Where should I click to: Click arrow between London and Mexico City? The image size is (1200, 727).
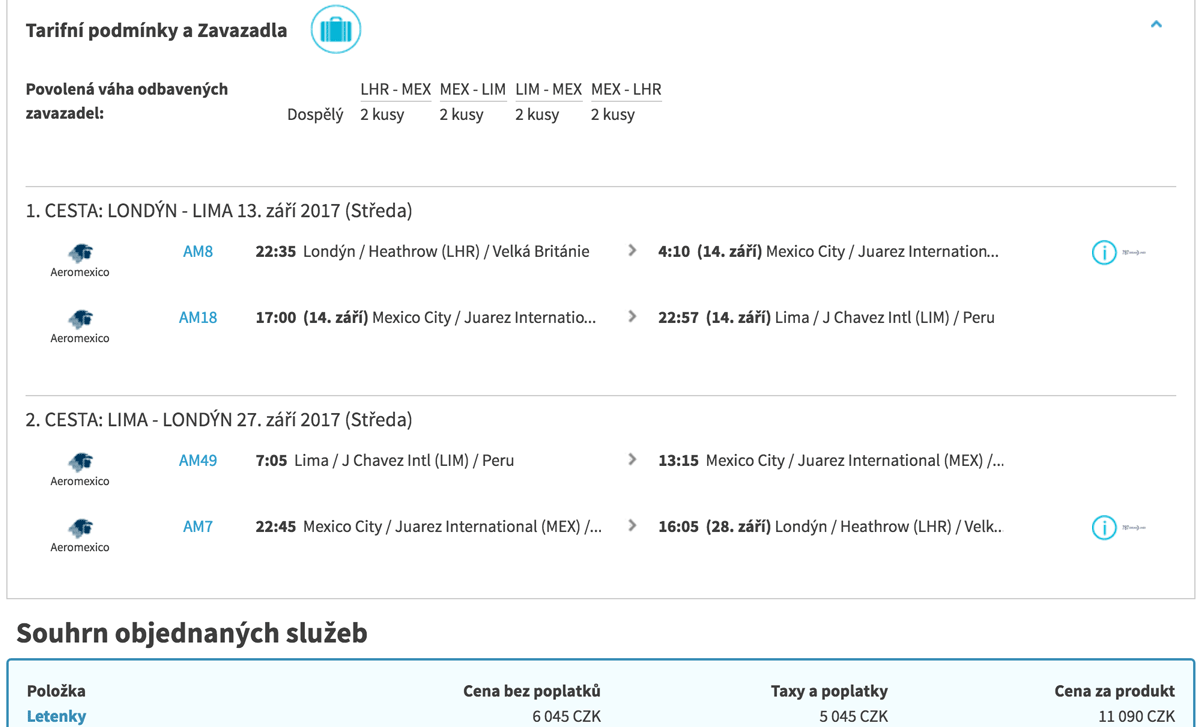pos(632,251)
